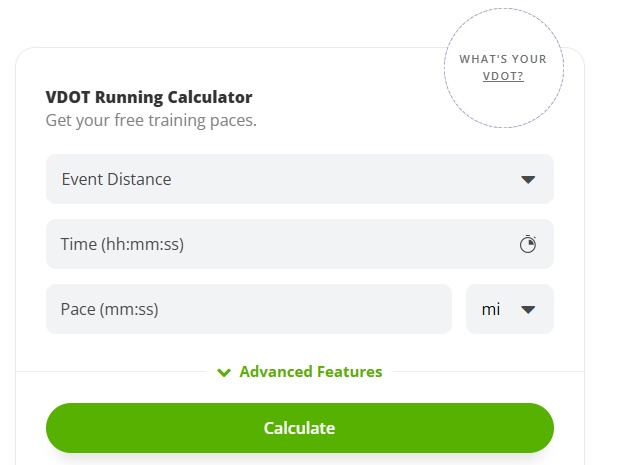Open the Event Distance dropdown
This screenshot has height=465, width=619.
click(x=300, y=179)
